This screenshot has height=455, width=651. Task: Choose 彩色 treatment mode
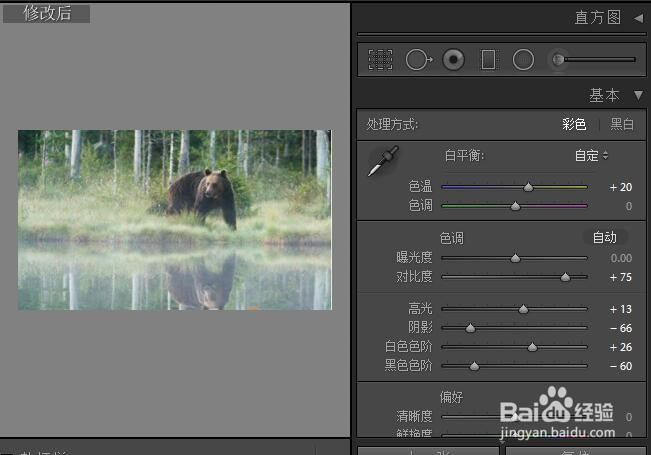(574, 124)
